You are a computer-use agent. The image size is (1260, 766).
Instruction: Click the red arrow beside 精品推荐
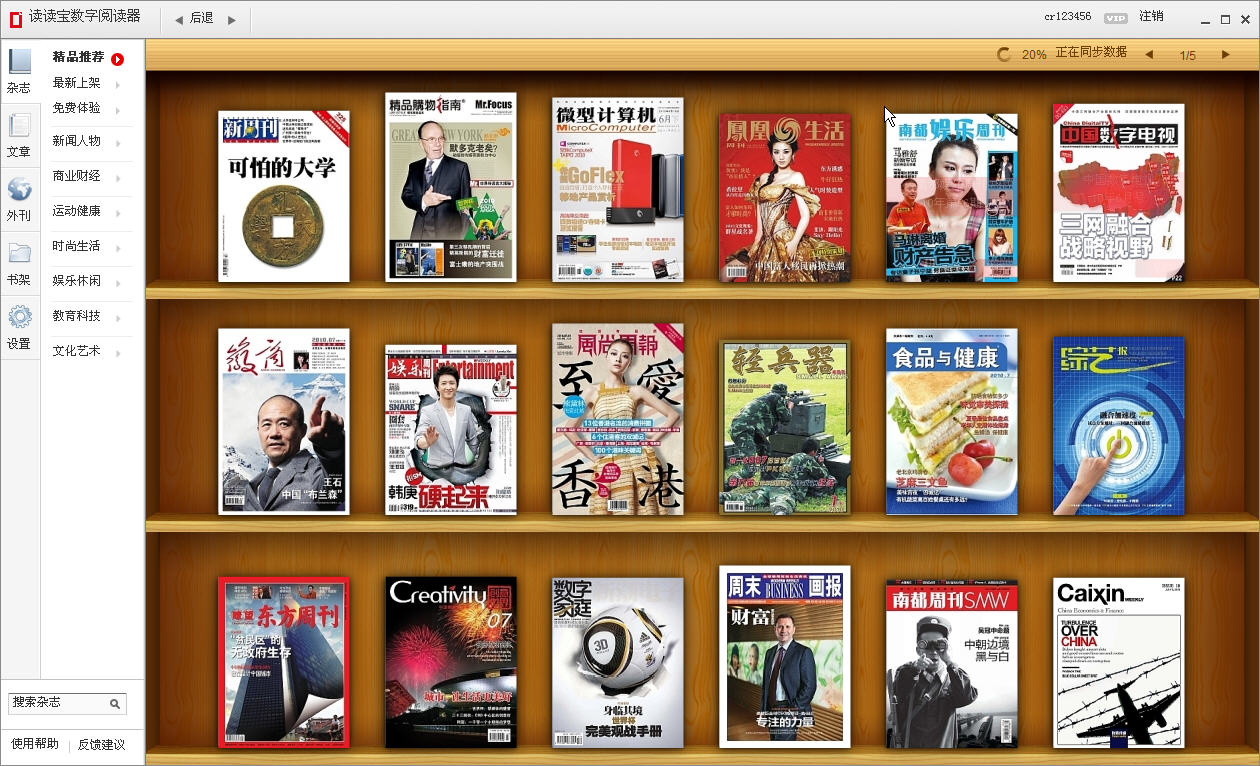pyautogui.click(x=118, y=60)
